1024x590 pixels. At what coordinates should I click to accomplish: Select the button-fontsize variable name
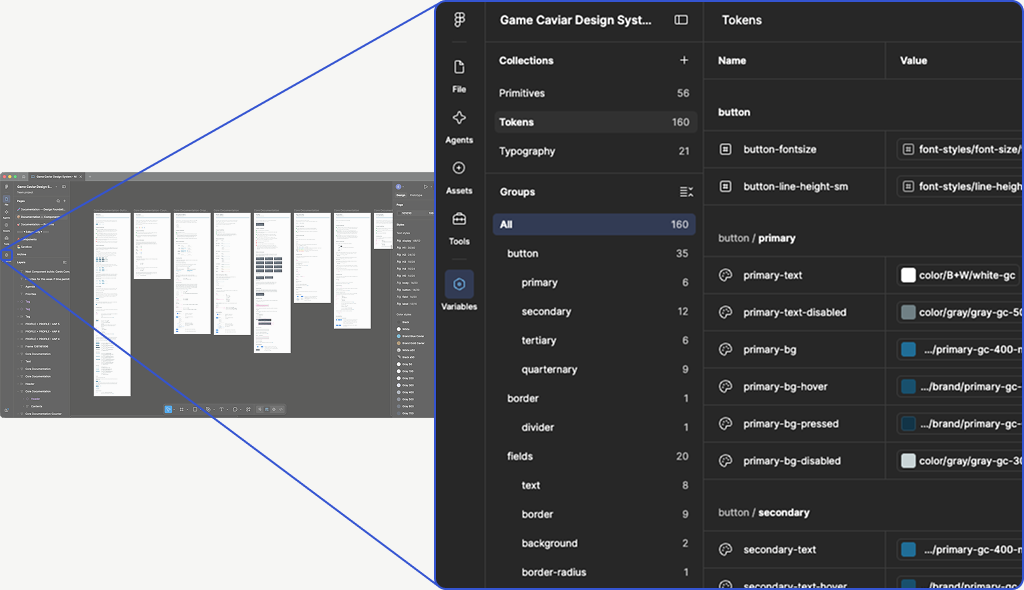[780, 149]
